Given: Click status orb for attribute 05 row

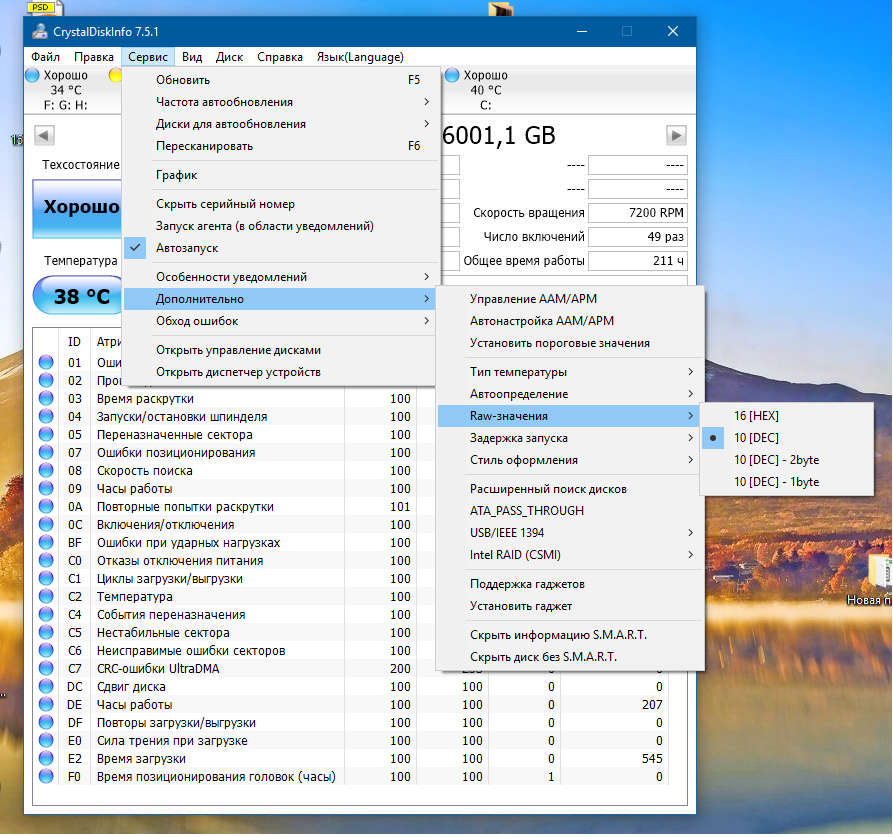Looking at the screenshot, I should (46, 434).
